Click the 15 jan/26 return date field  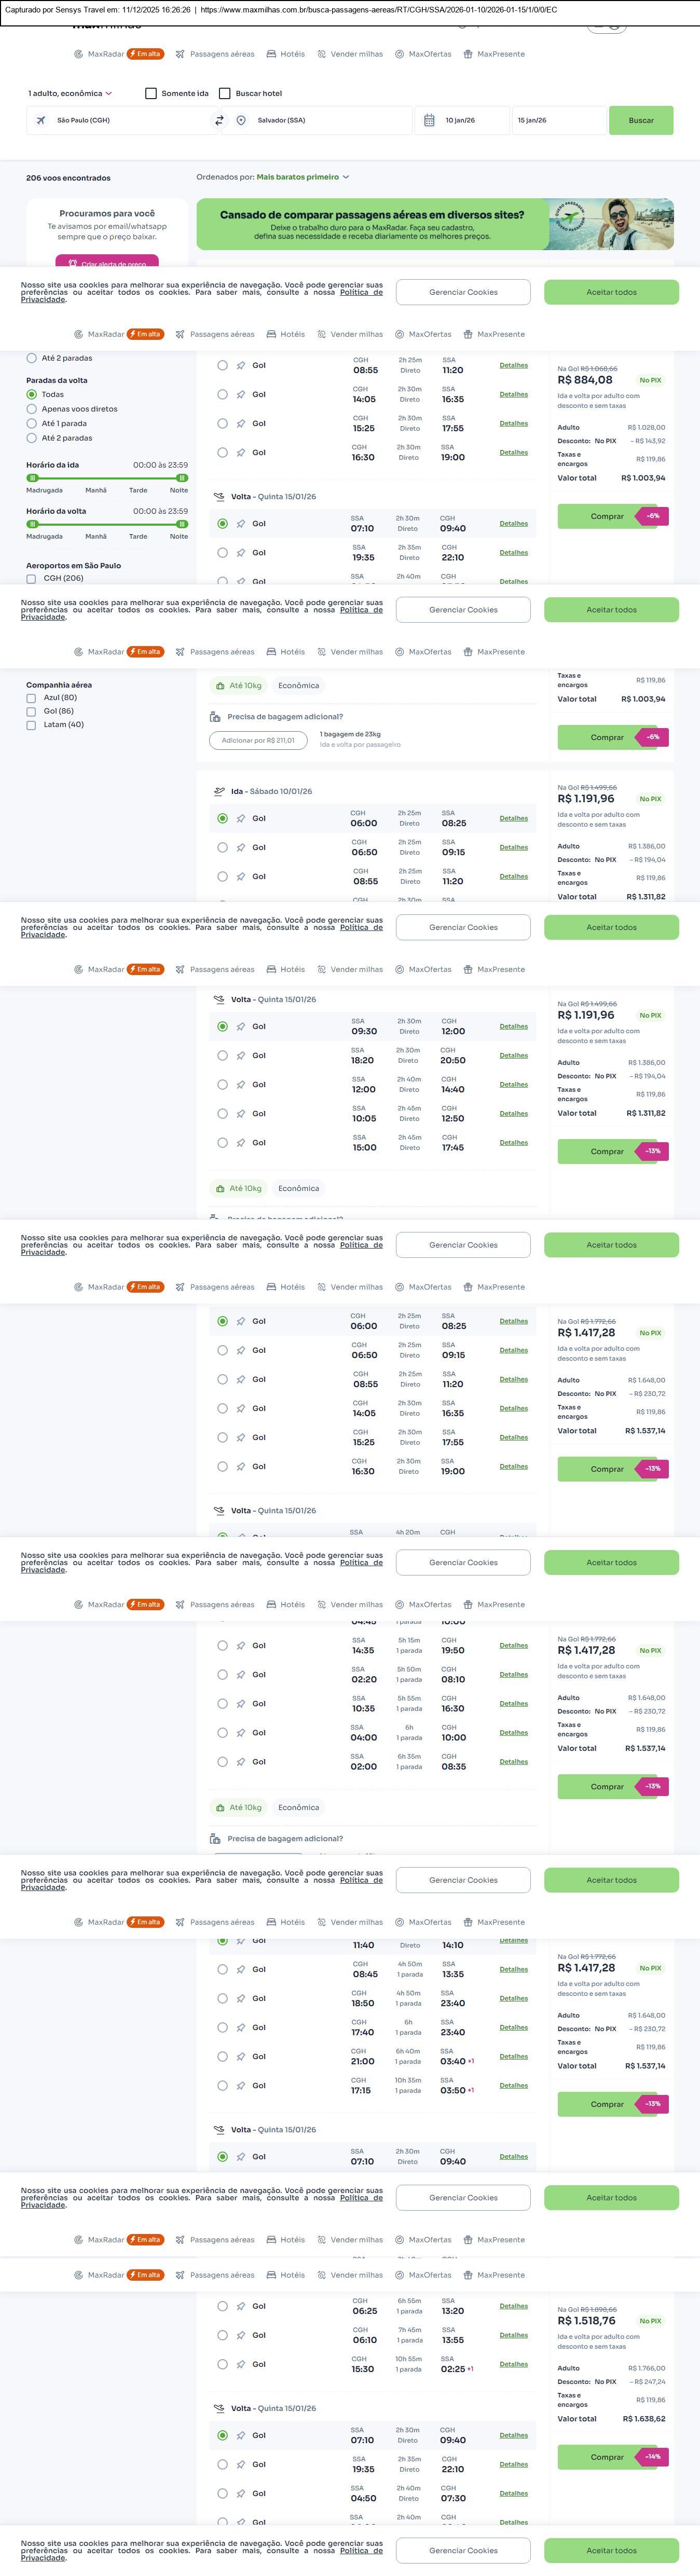click(555, 120)
